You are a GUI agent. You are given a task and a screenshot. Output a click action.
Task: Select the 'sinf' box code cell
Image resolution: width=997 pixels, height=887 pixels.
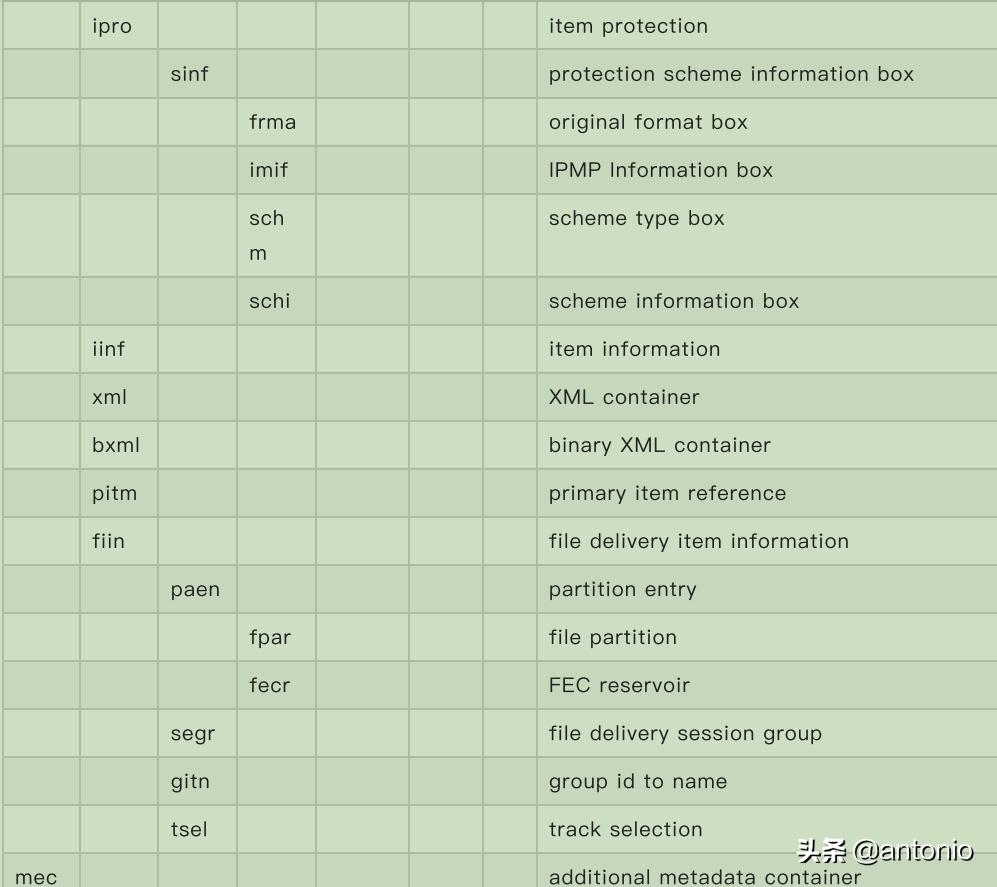coord(189,74)
